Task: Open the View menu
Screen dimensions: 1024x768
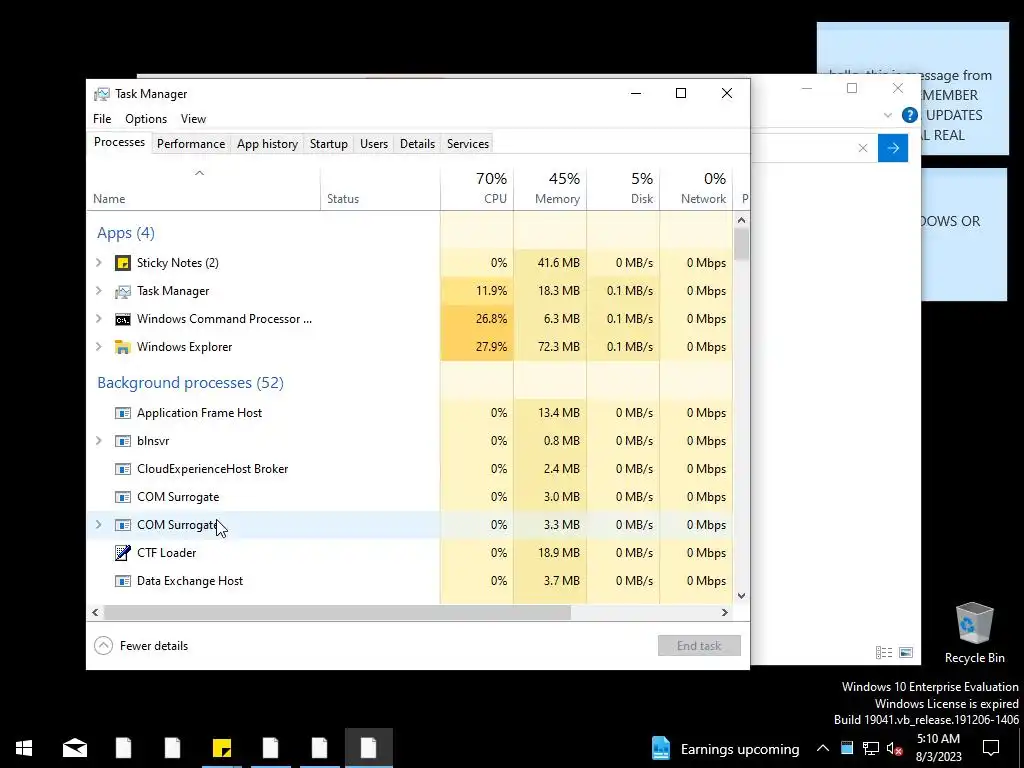Action: click(193, 119)
